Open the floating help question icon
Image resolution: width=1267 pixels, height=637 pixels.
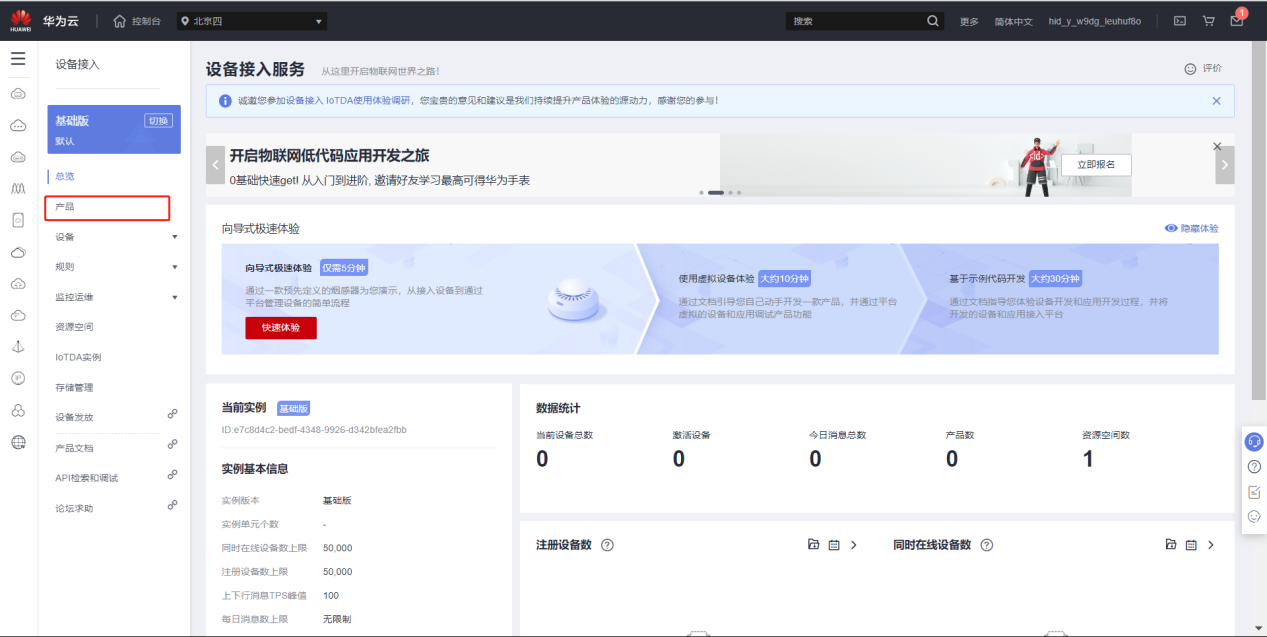point(1254,467)
